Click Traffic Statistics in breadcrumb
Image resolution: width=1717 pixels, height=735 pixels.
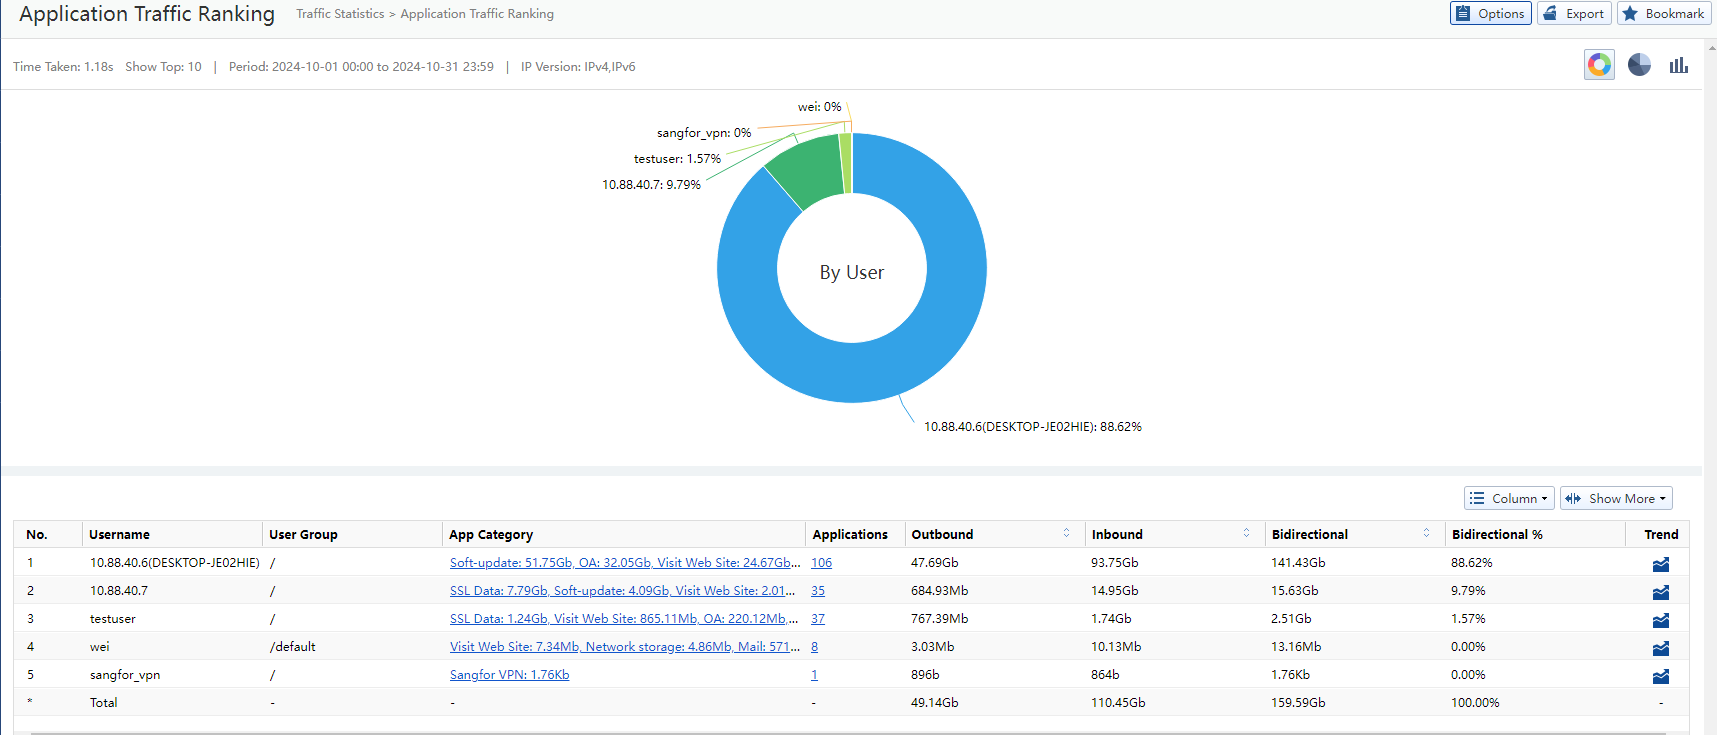[x=340, y=14]
